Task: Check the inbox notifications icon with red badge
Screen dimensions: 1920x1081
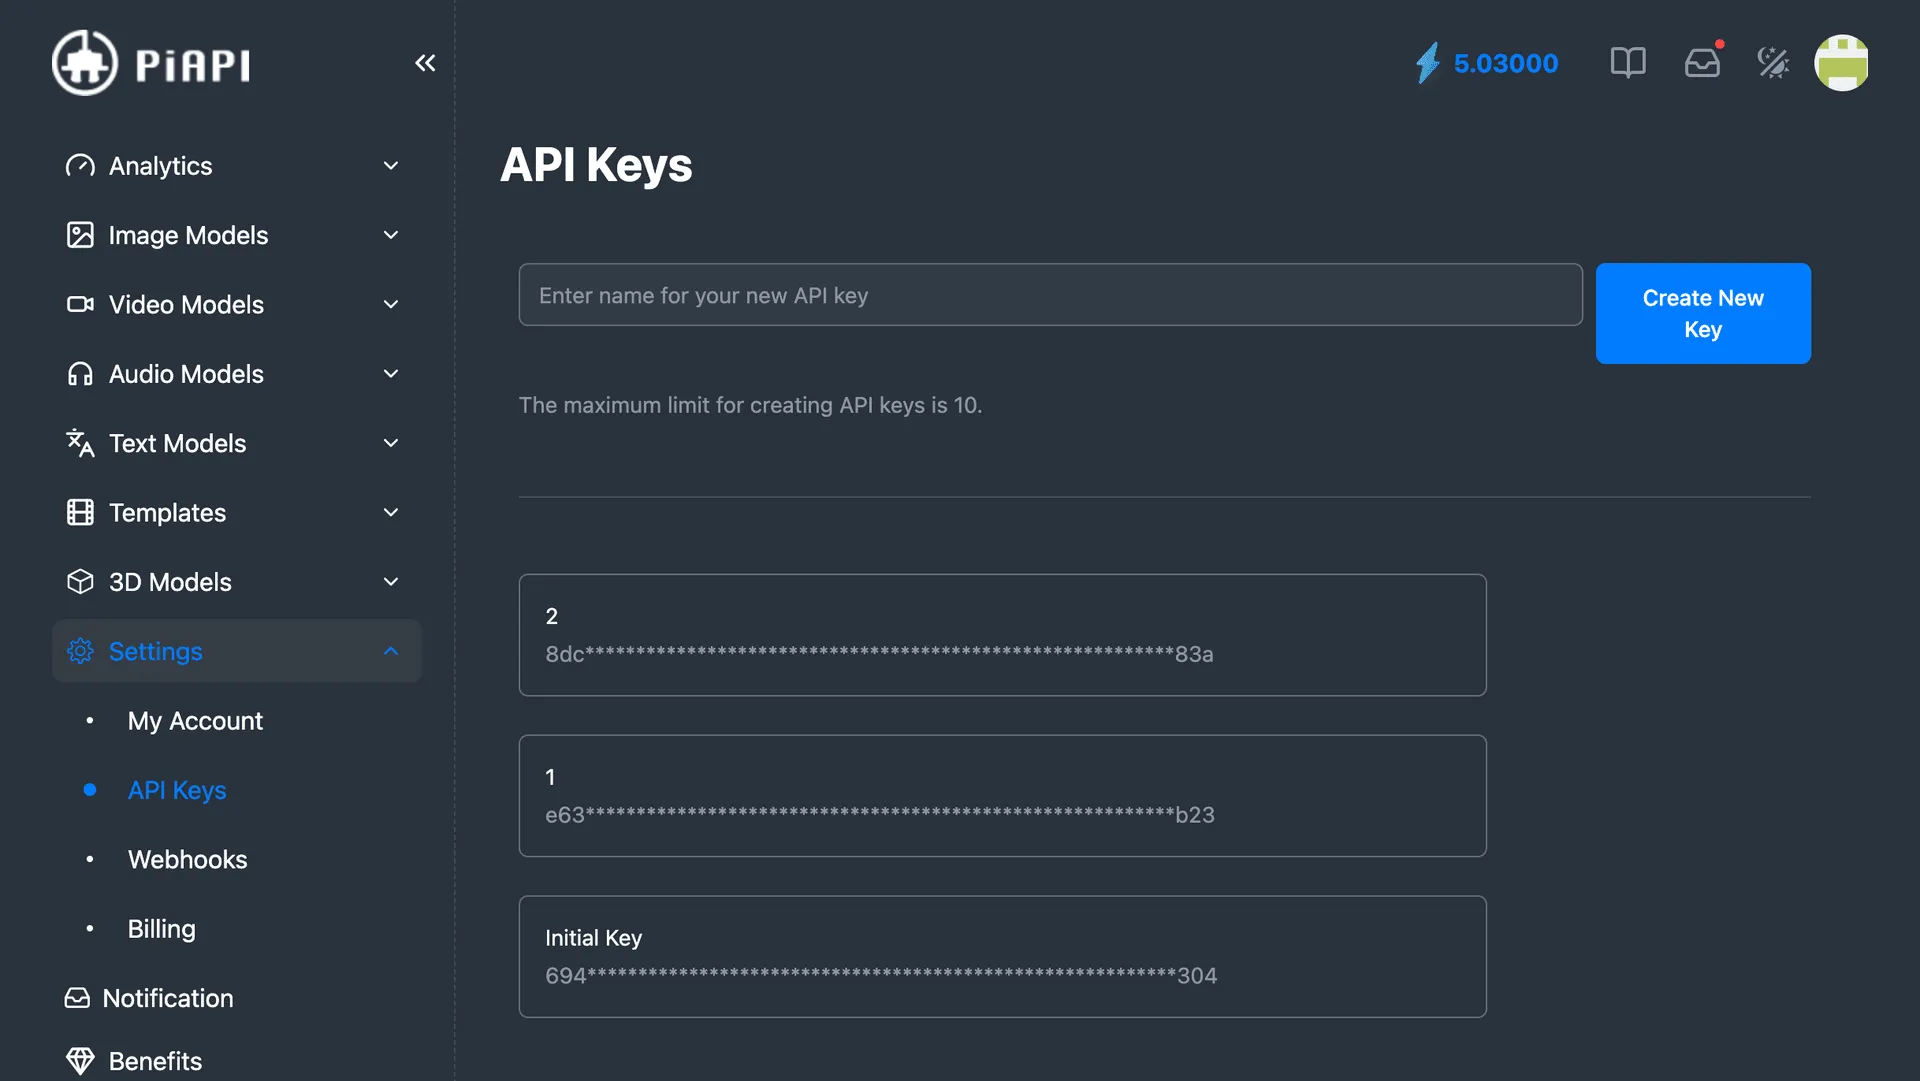Action: (1702, 62)
